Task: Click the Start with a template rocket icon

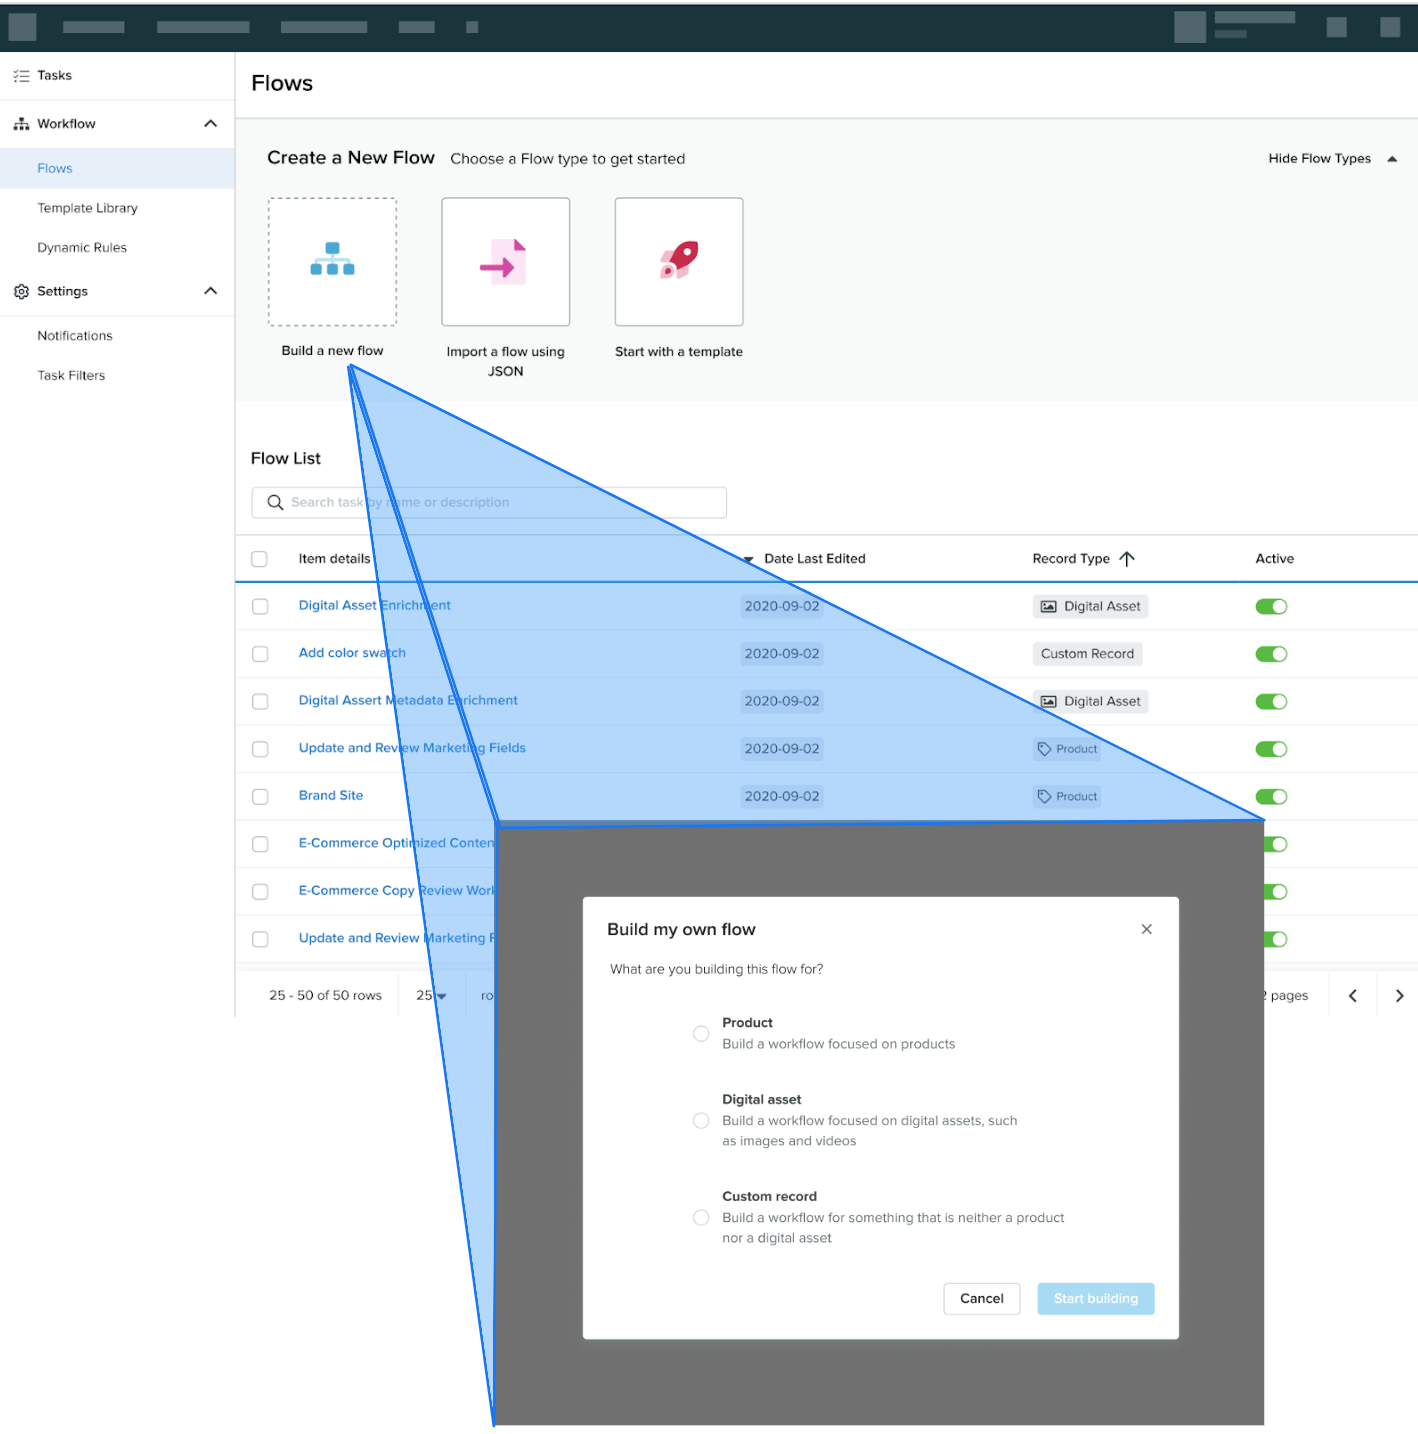Action: point(678,261)
